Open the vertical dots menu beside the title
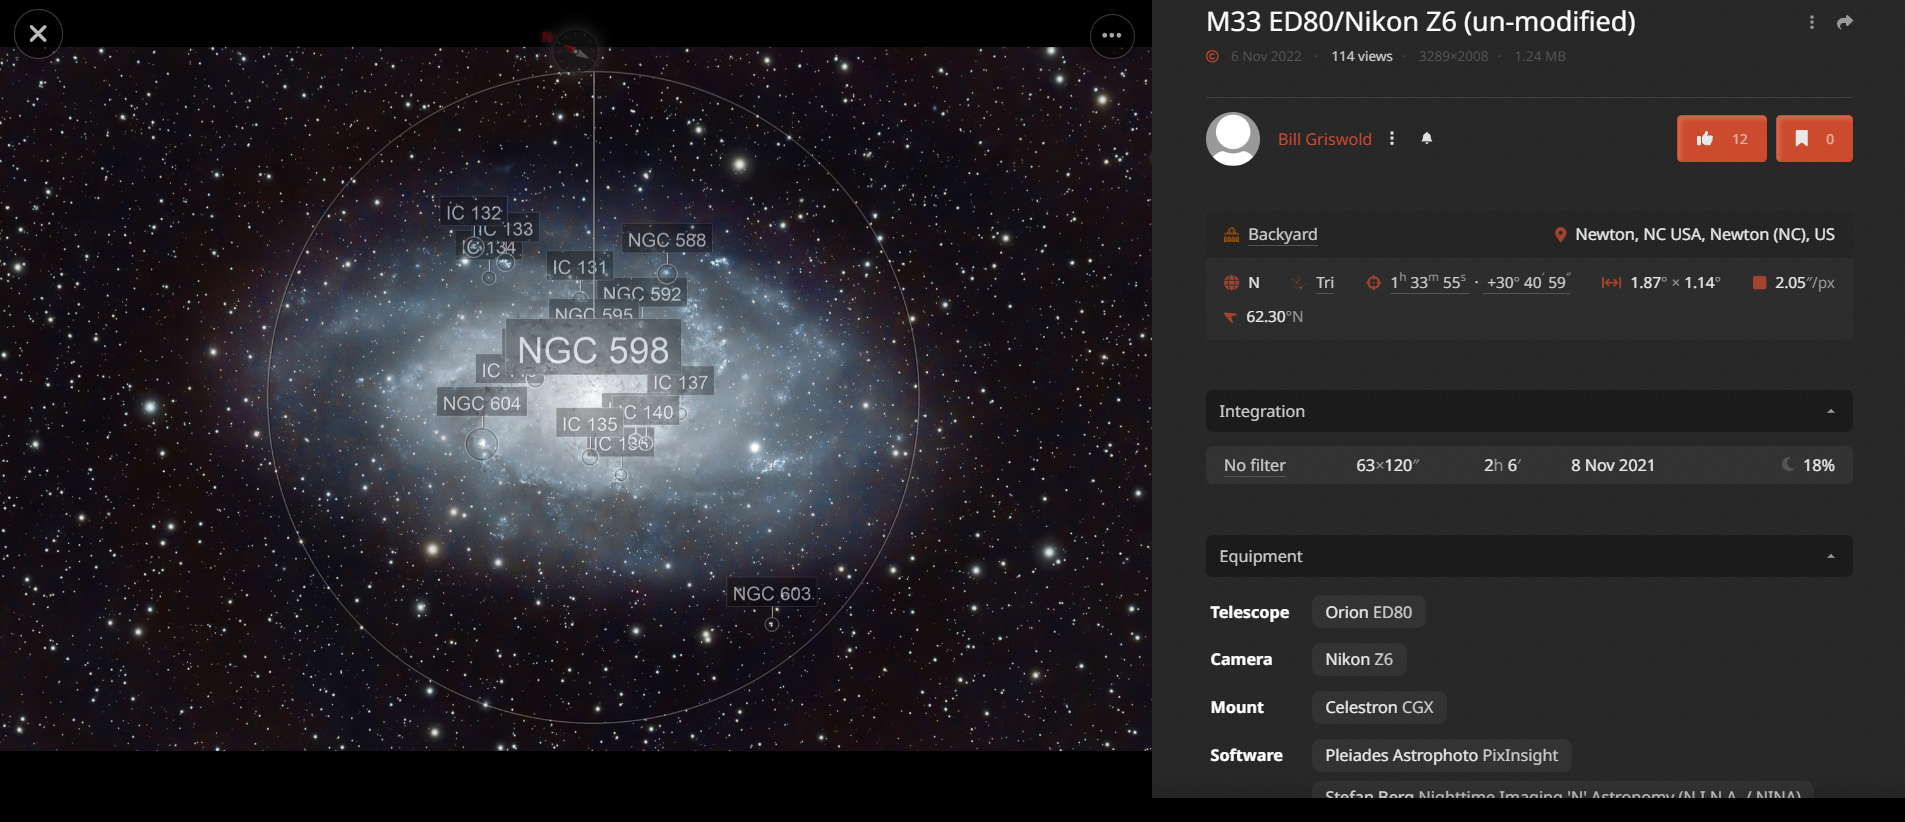 1812,22
